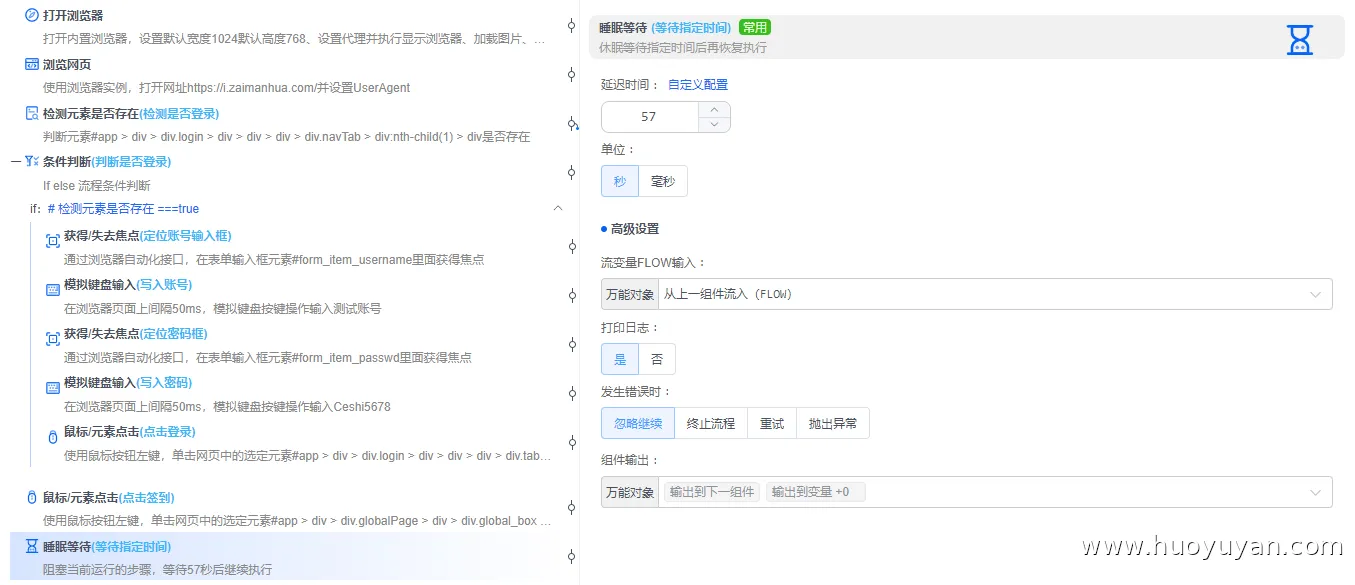
Task: Click the 条件判断 filter icon
Action: pyautogui.click(x=31, y=161)
